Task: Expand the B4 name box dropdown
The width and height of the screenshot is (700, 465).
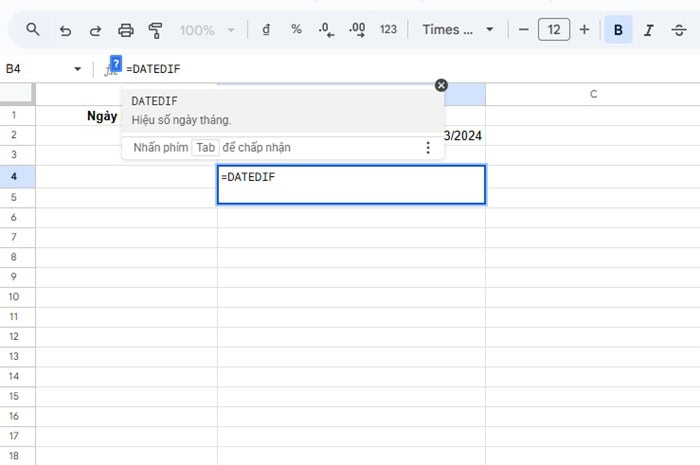Action: click(78, 69)
